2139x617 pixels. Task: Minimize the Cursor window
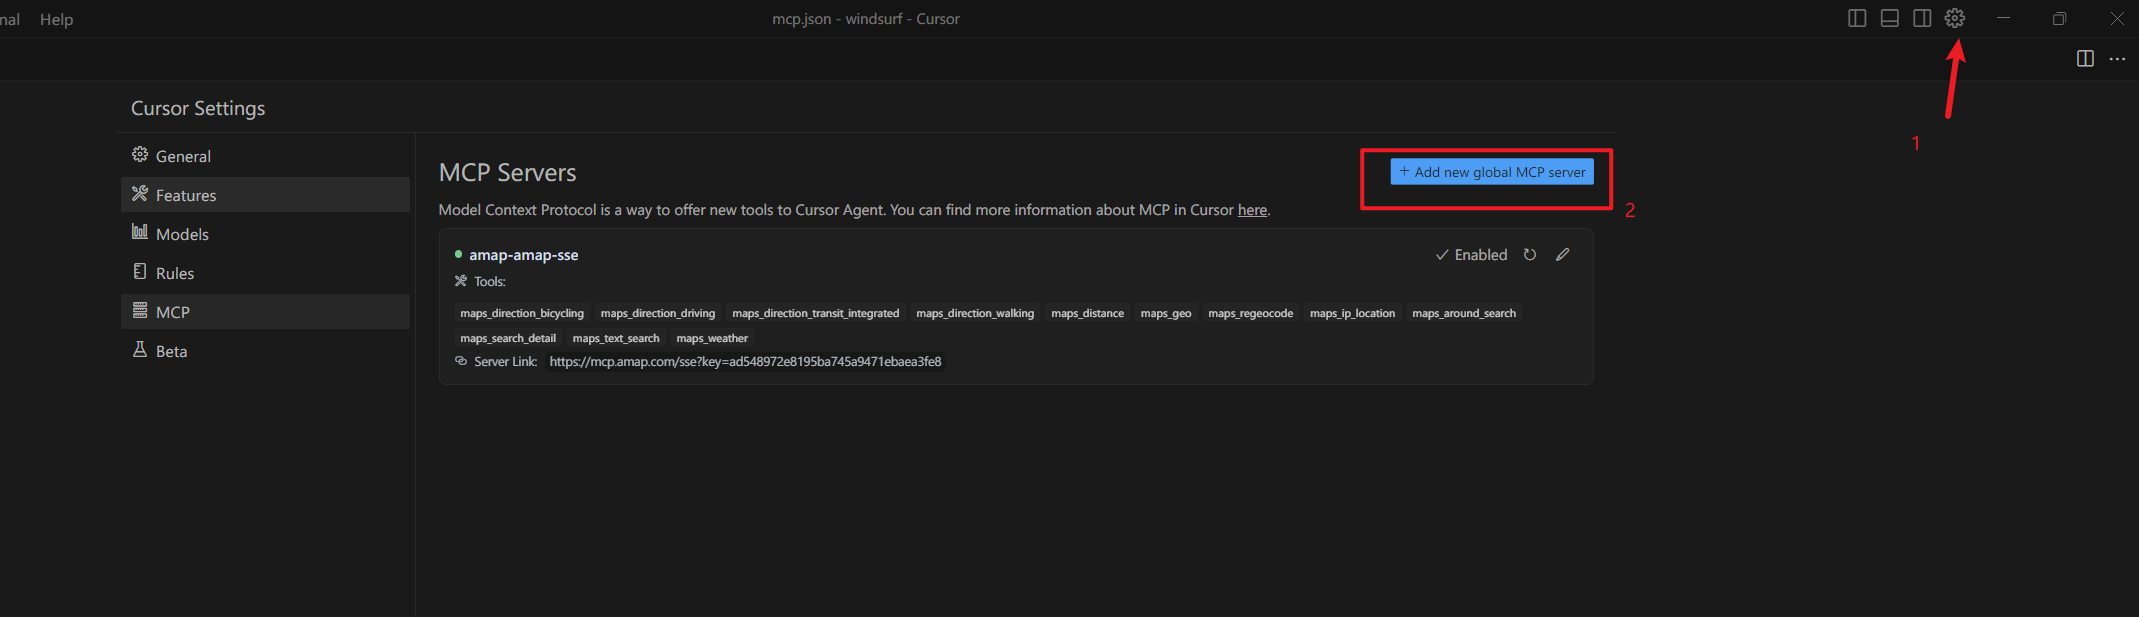(2003, 18)
